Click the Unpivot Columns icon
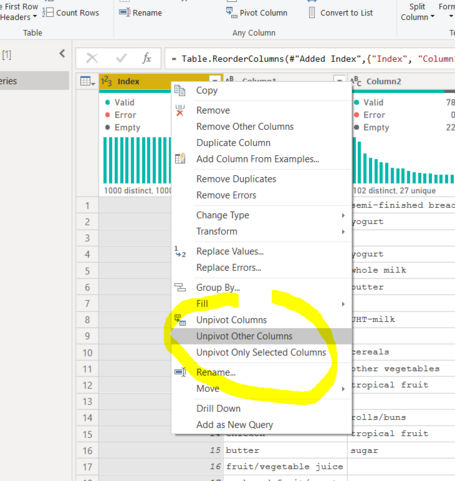This screenshot has width=455, height=481. [x=180, y=320]
